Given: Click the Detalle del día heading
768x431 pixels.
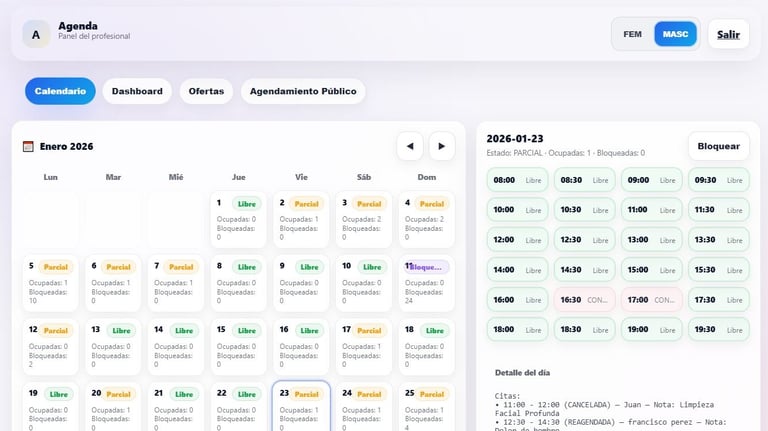Looking at the screenshot, I should (x=522, y=373).
